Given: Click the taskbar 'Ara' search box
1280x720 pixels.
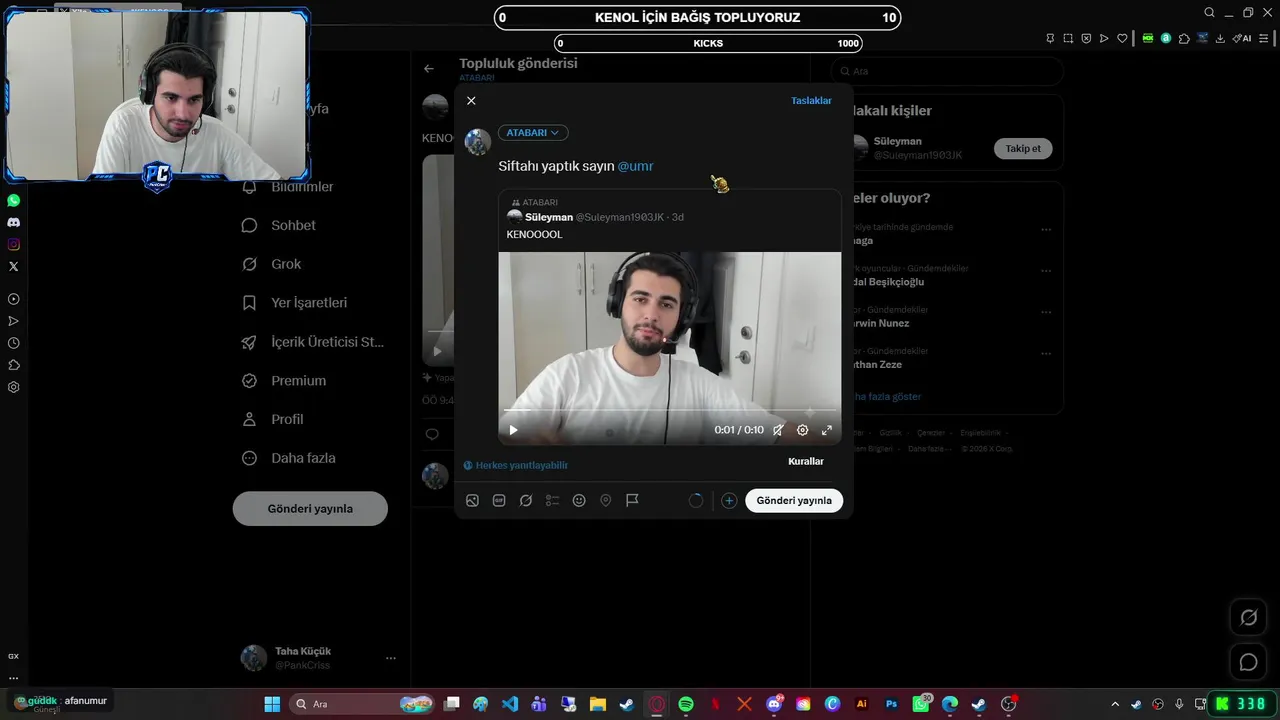Looking at the screenshot, I should coord(363,704).
